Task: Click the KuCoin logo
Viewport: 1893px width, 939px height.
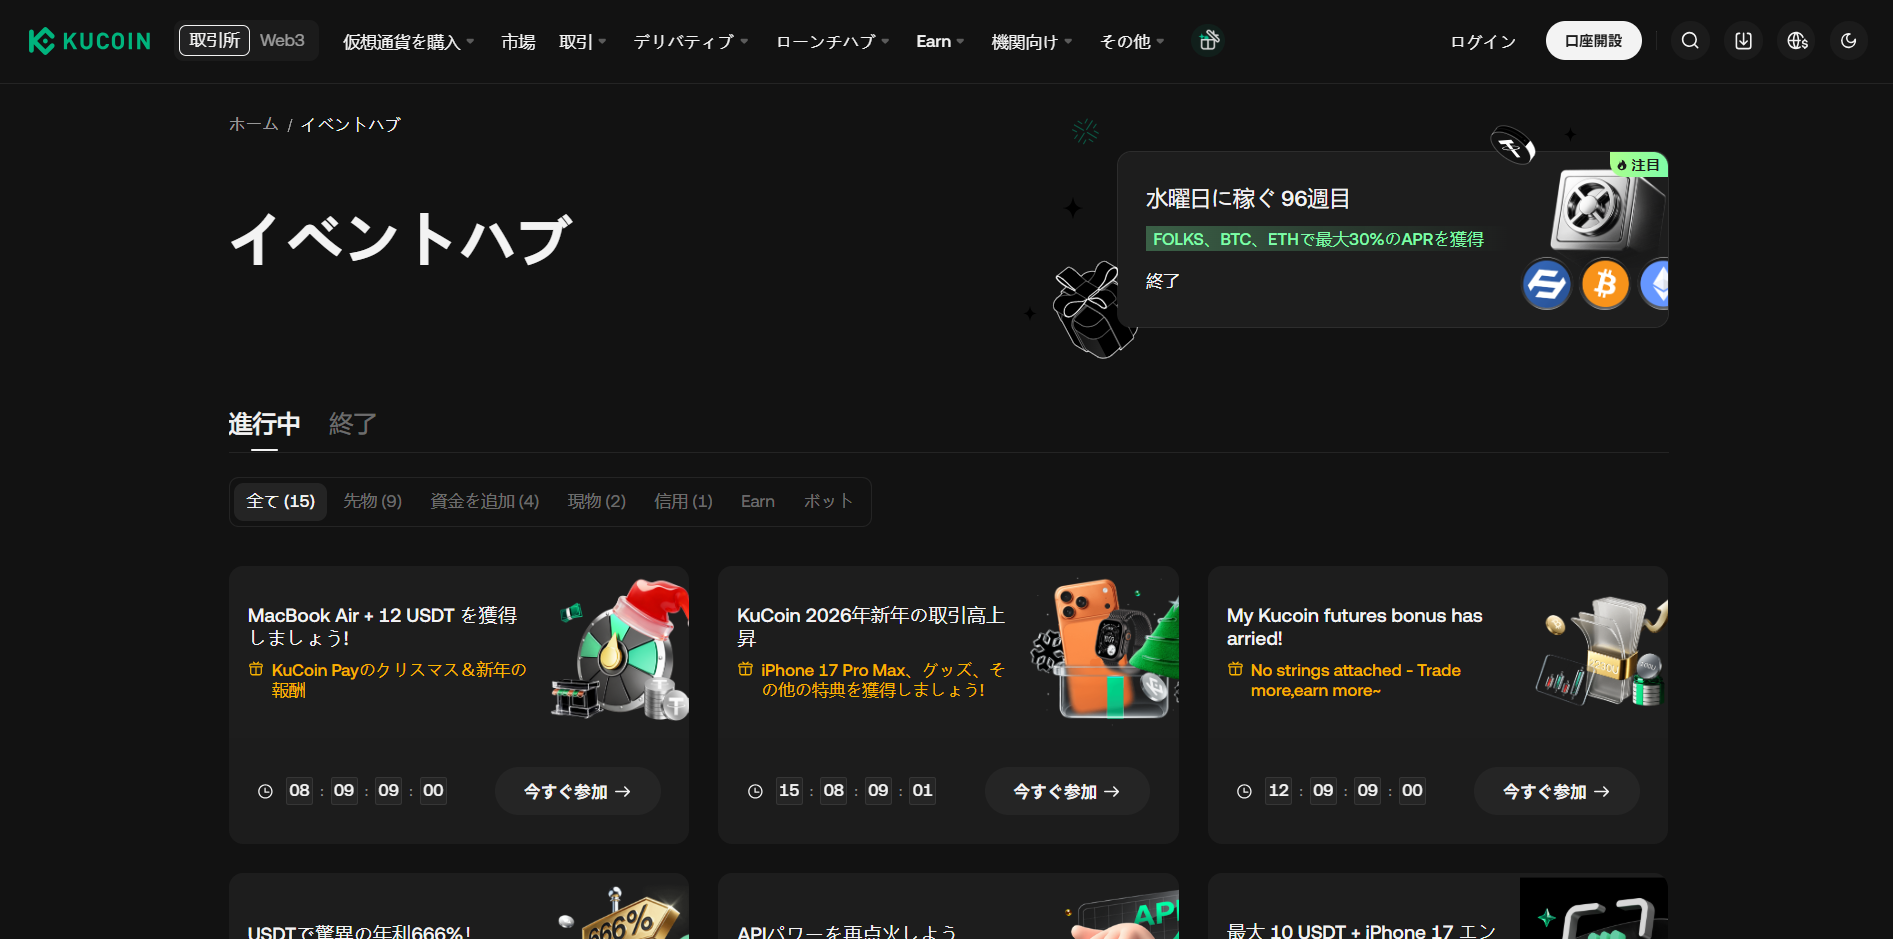Action: click(x=90, y=41)
